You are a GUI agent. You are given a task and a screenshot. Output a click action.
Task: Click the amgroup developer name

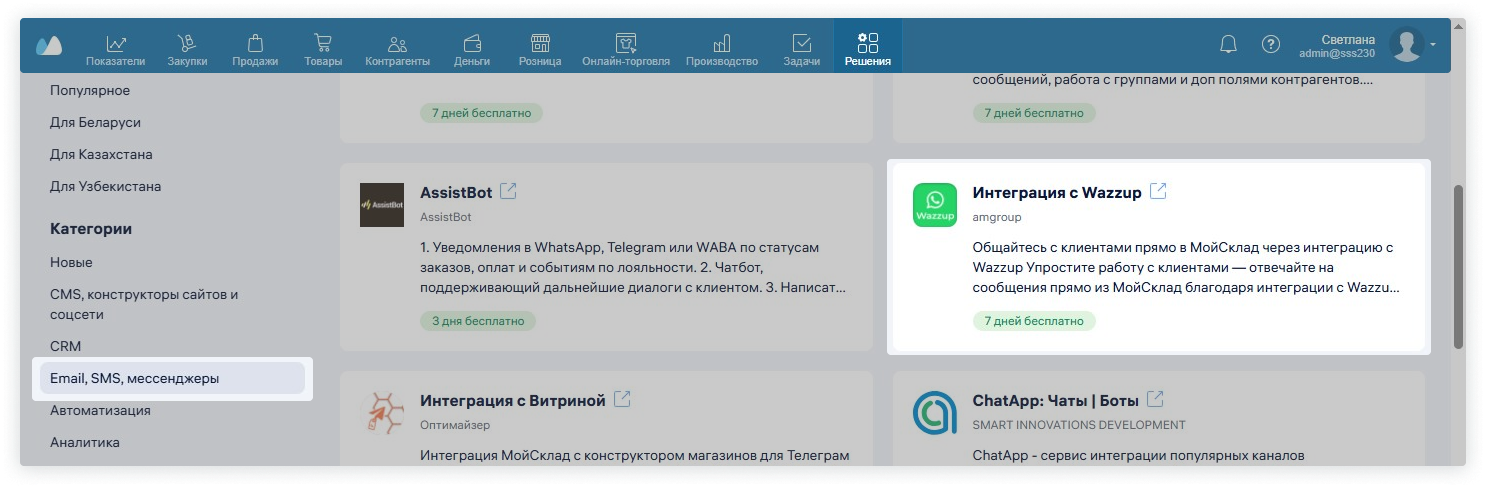coord(997,217)
